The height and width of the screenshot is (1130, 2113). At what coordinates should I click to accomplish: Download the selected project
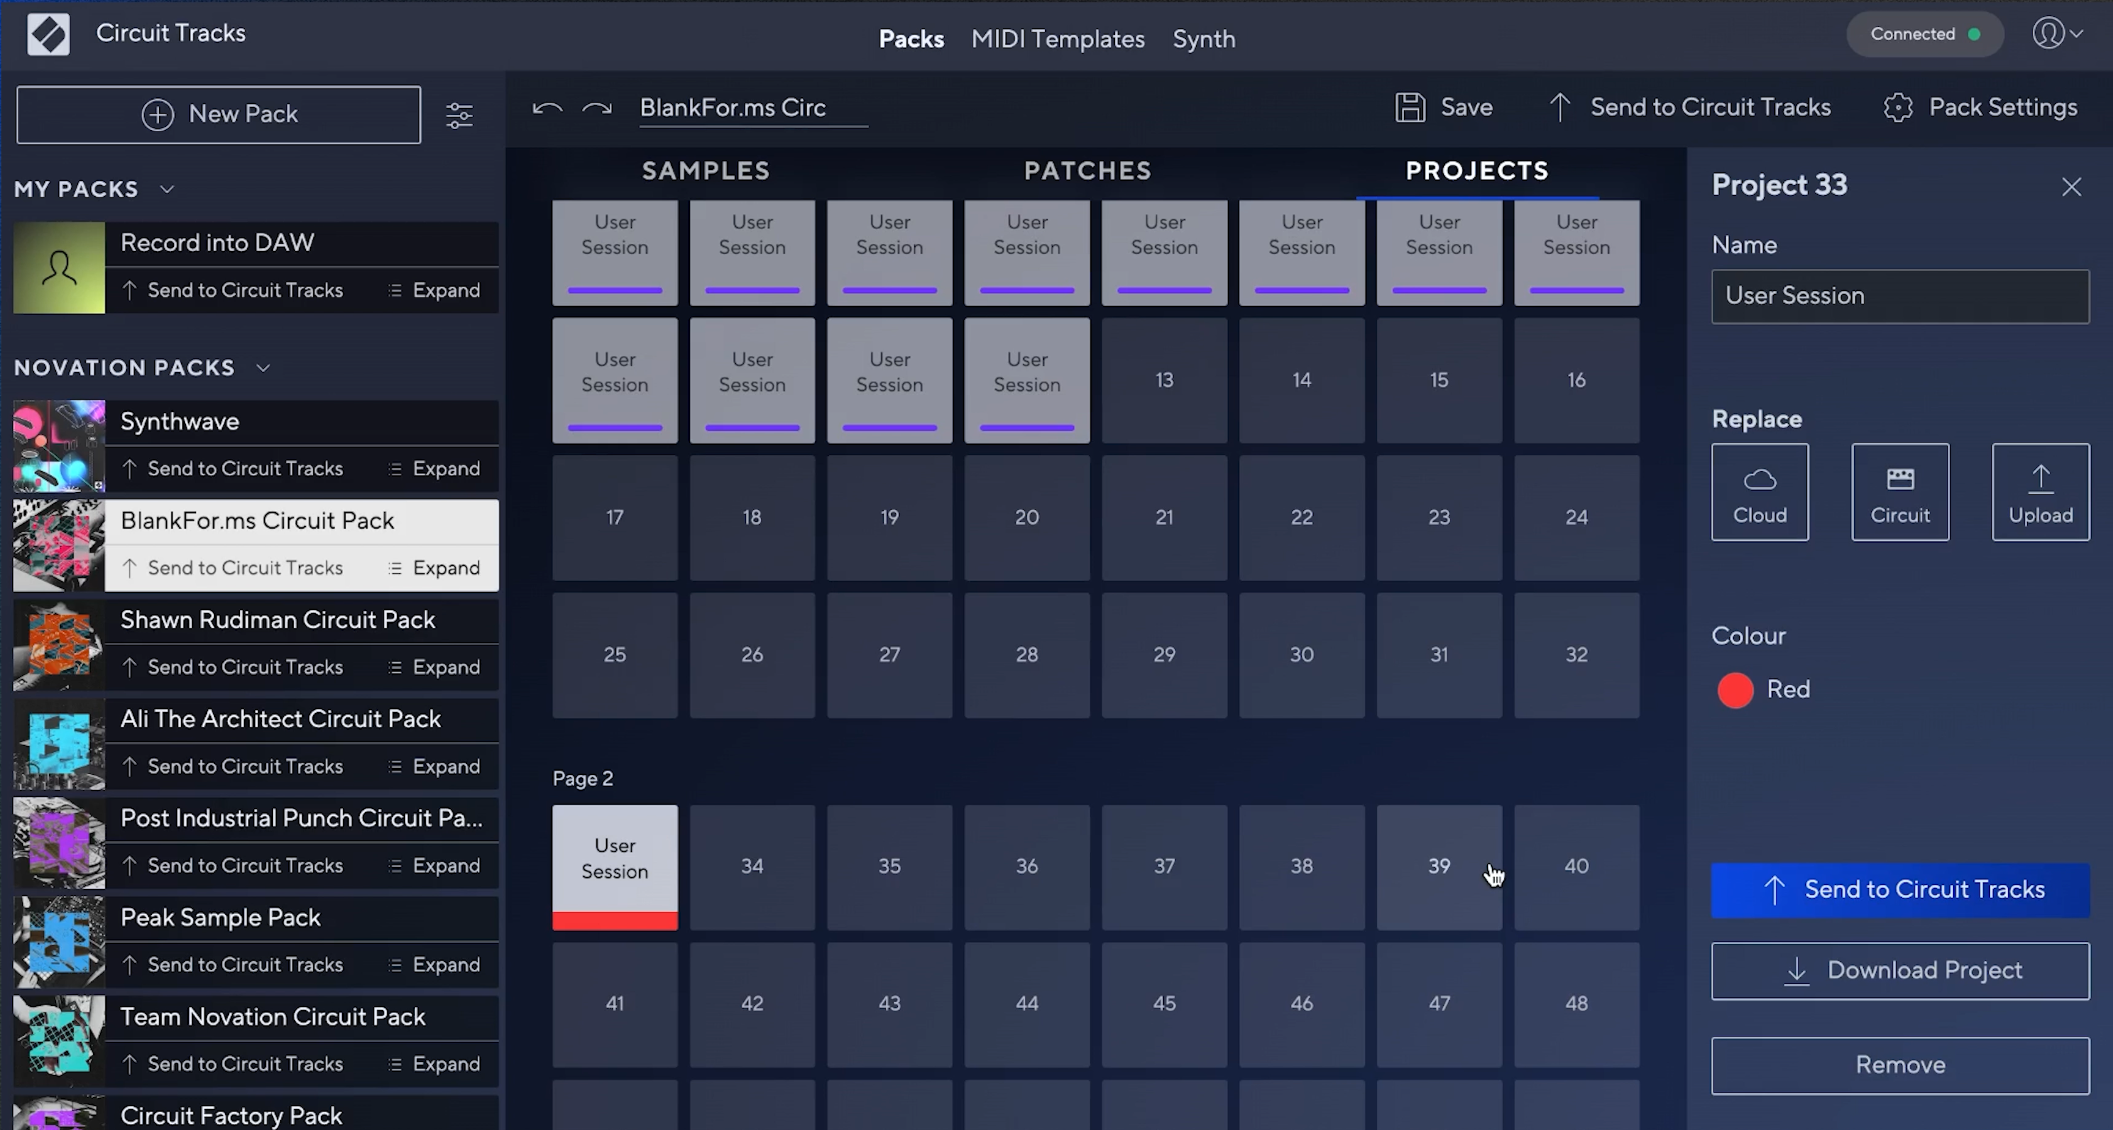coord(1900,971)
